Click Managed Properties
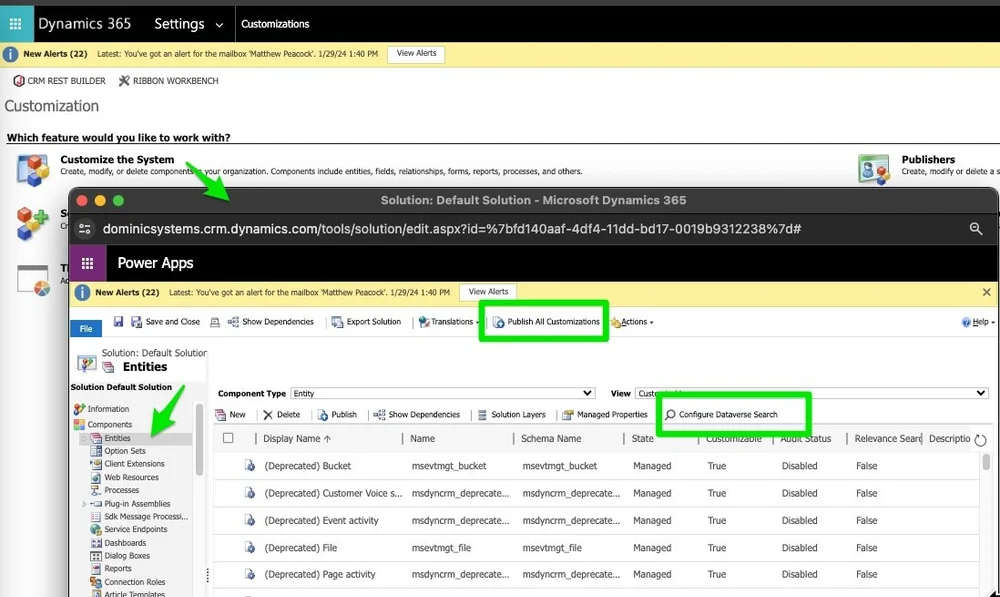 (605, 415)
